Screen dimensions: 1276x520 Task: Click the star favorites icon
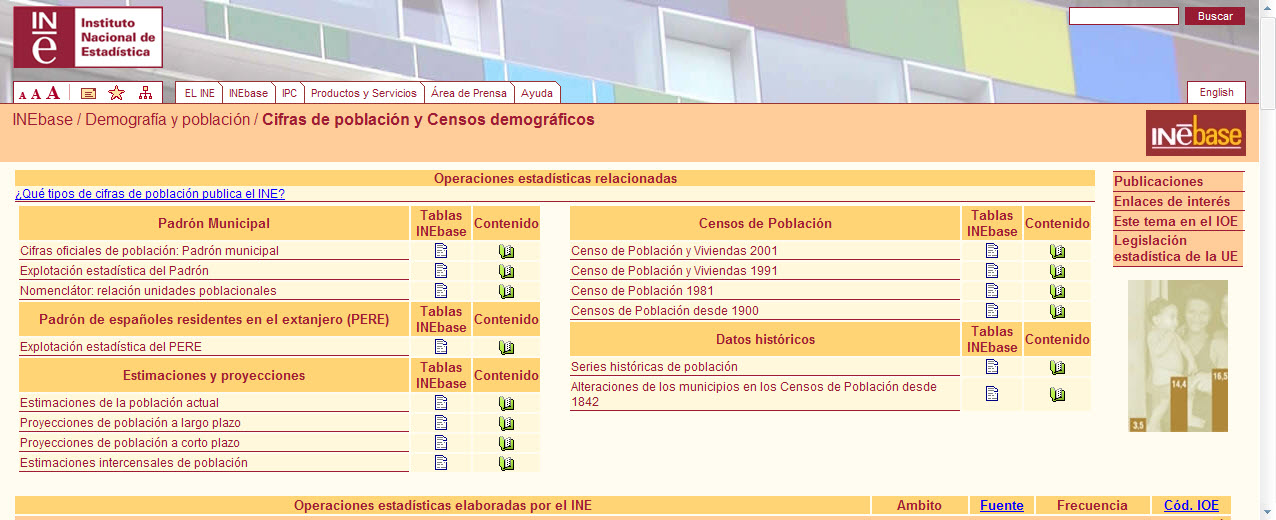pos(116,93)
